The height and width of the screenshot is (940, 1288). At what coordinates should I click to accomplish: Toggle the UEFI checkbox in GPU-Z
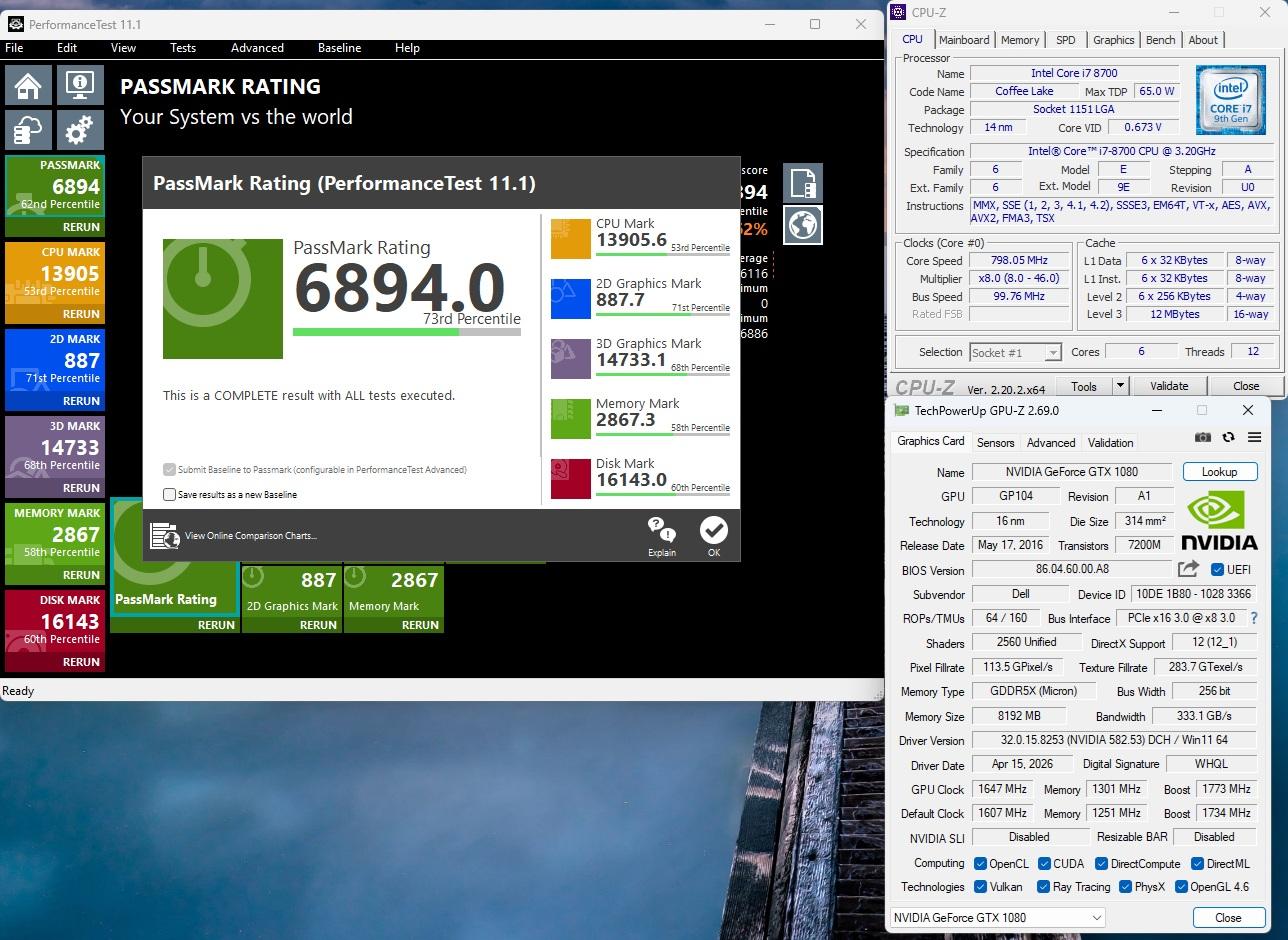[1217, 570]
